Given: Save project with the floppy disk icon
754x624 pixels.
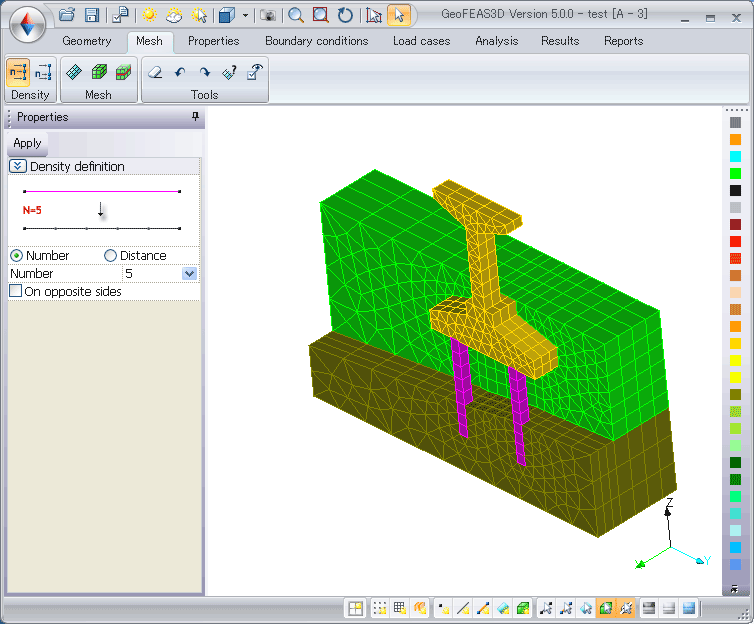Looking at the screenshot, I should pyautogui.click(x=91, y=15).
